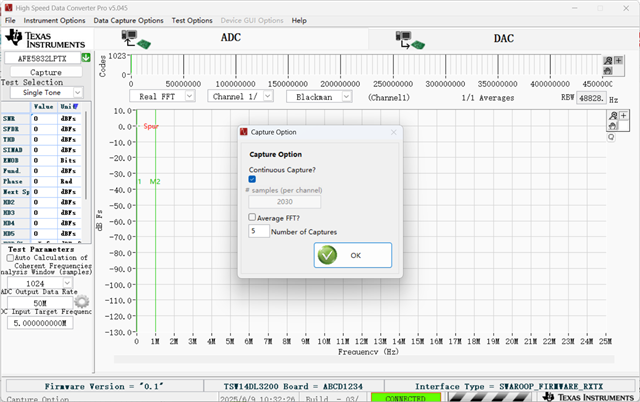Click the AFE5832LPTX device selection field
Image resolution: width=640 pixels, height=402 pixels.
pos(42,58)
